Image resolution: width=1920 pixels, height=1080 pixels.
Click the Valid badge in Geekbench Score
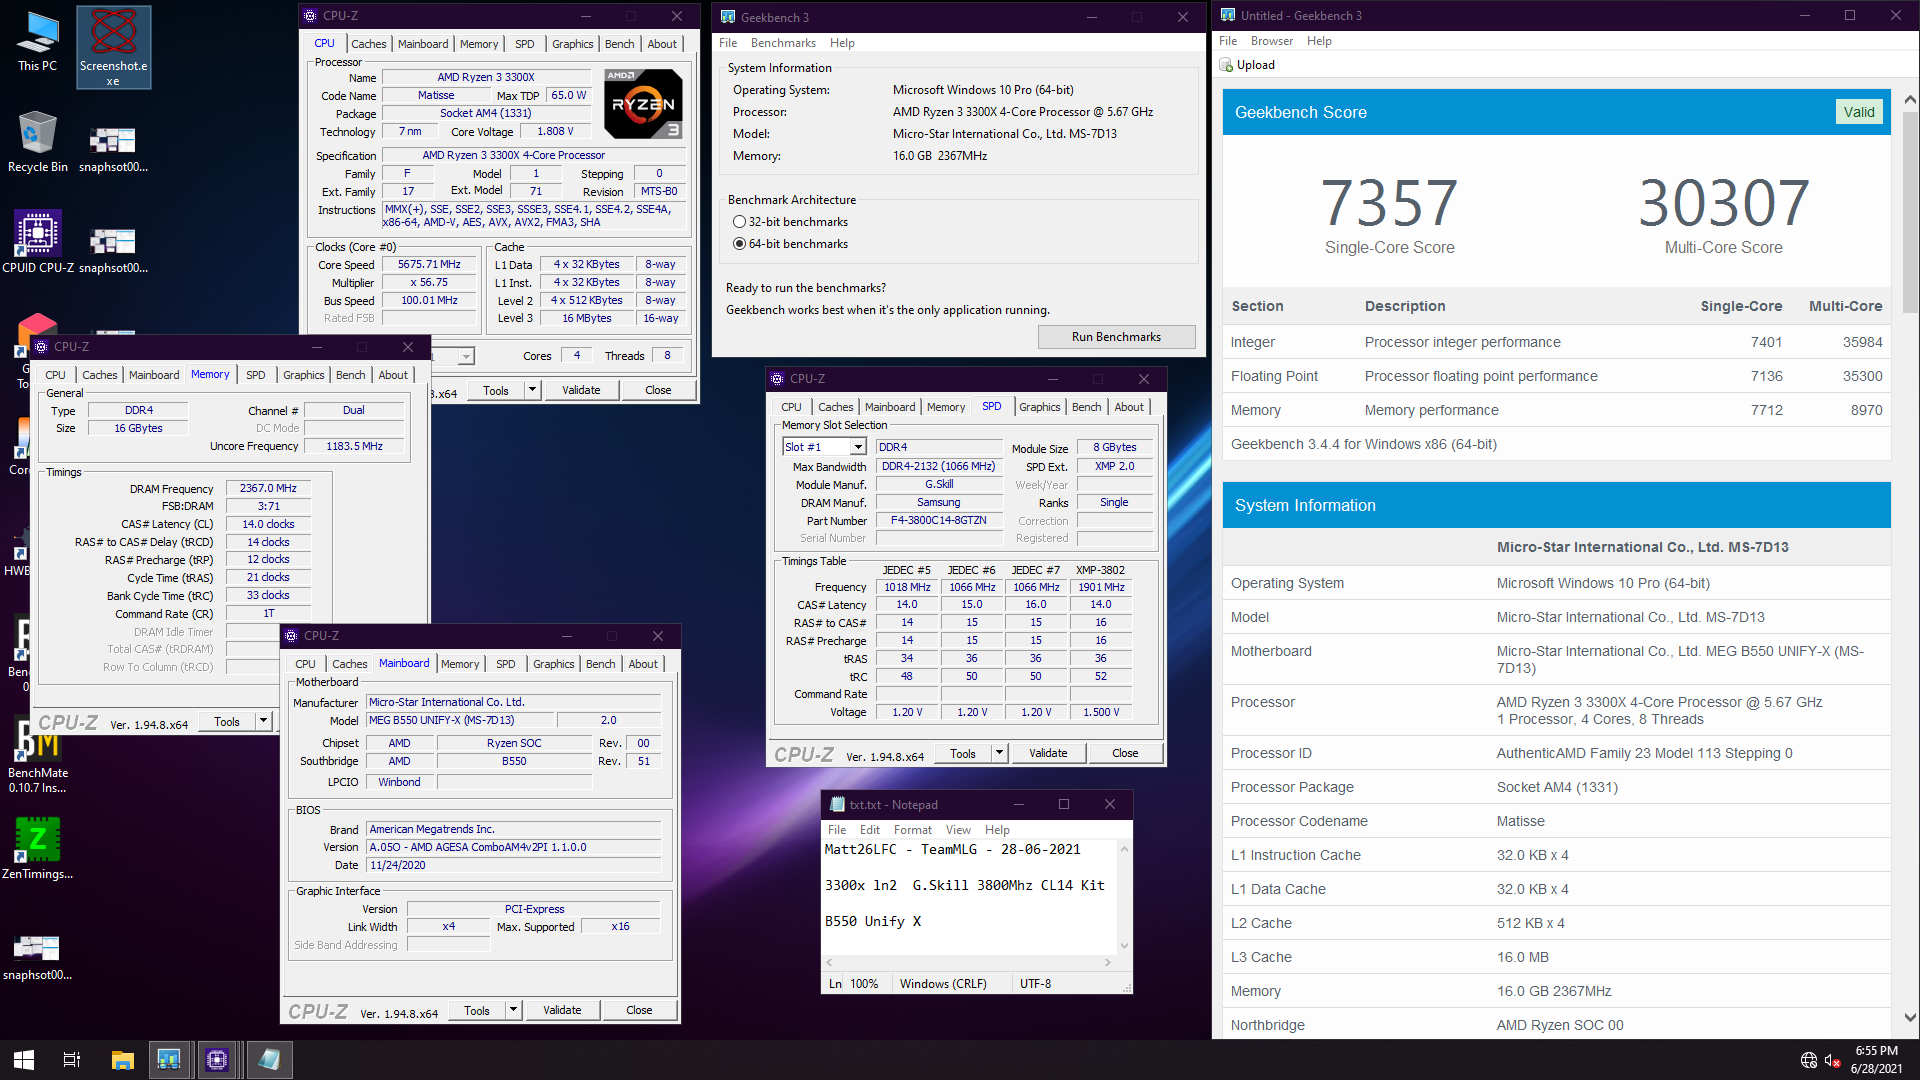(x=1859, y=112)
